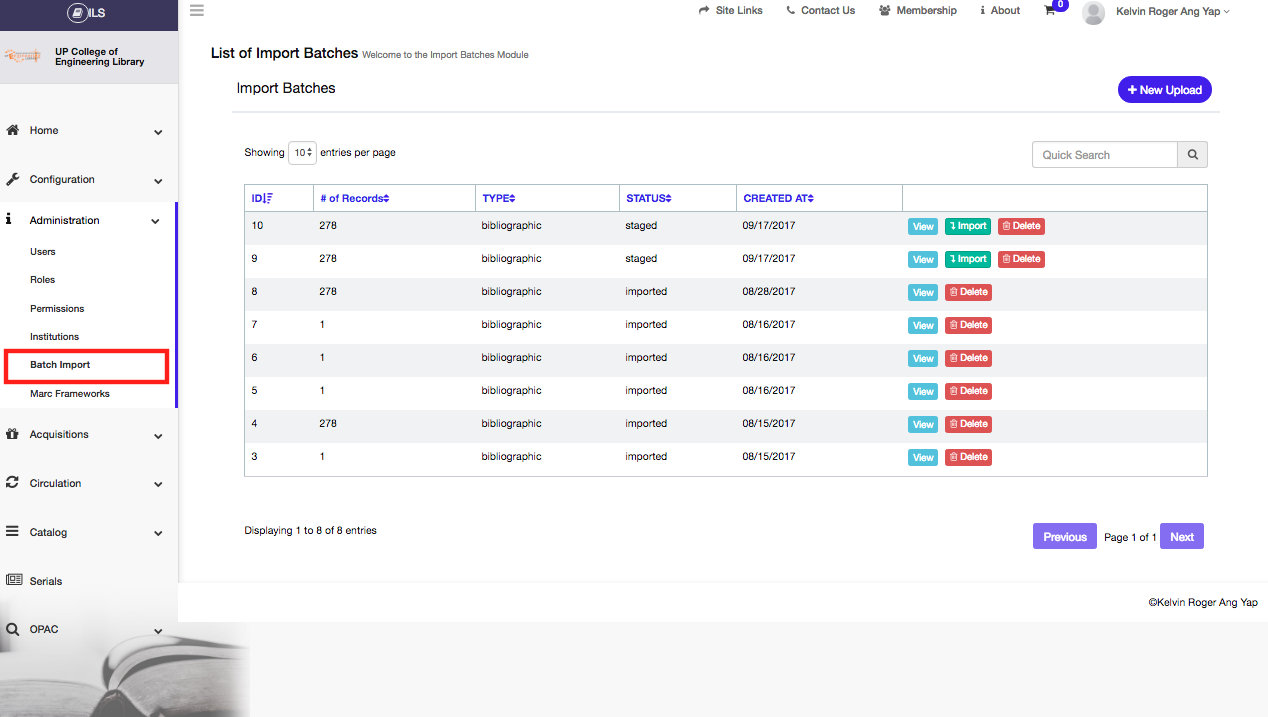Click the Quick Search input field
Screen dimensions: 1268x717
tap(1104, 155)
